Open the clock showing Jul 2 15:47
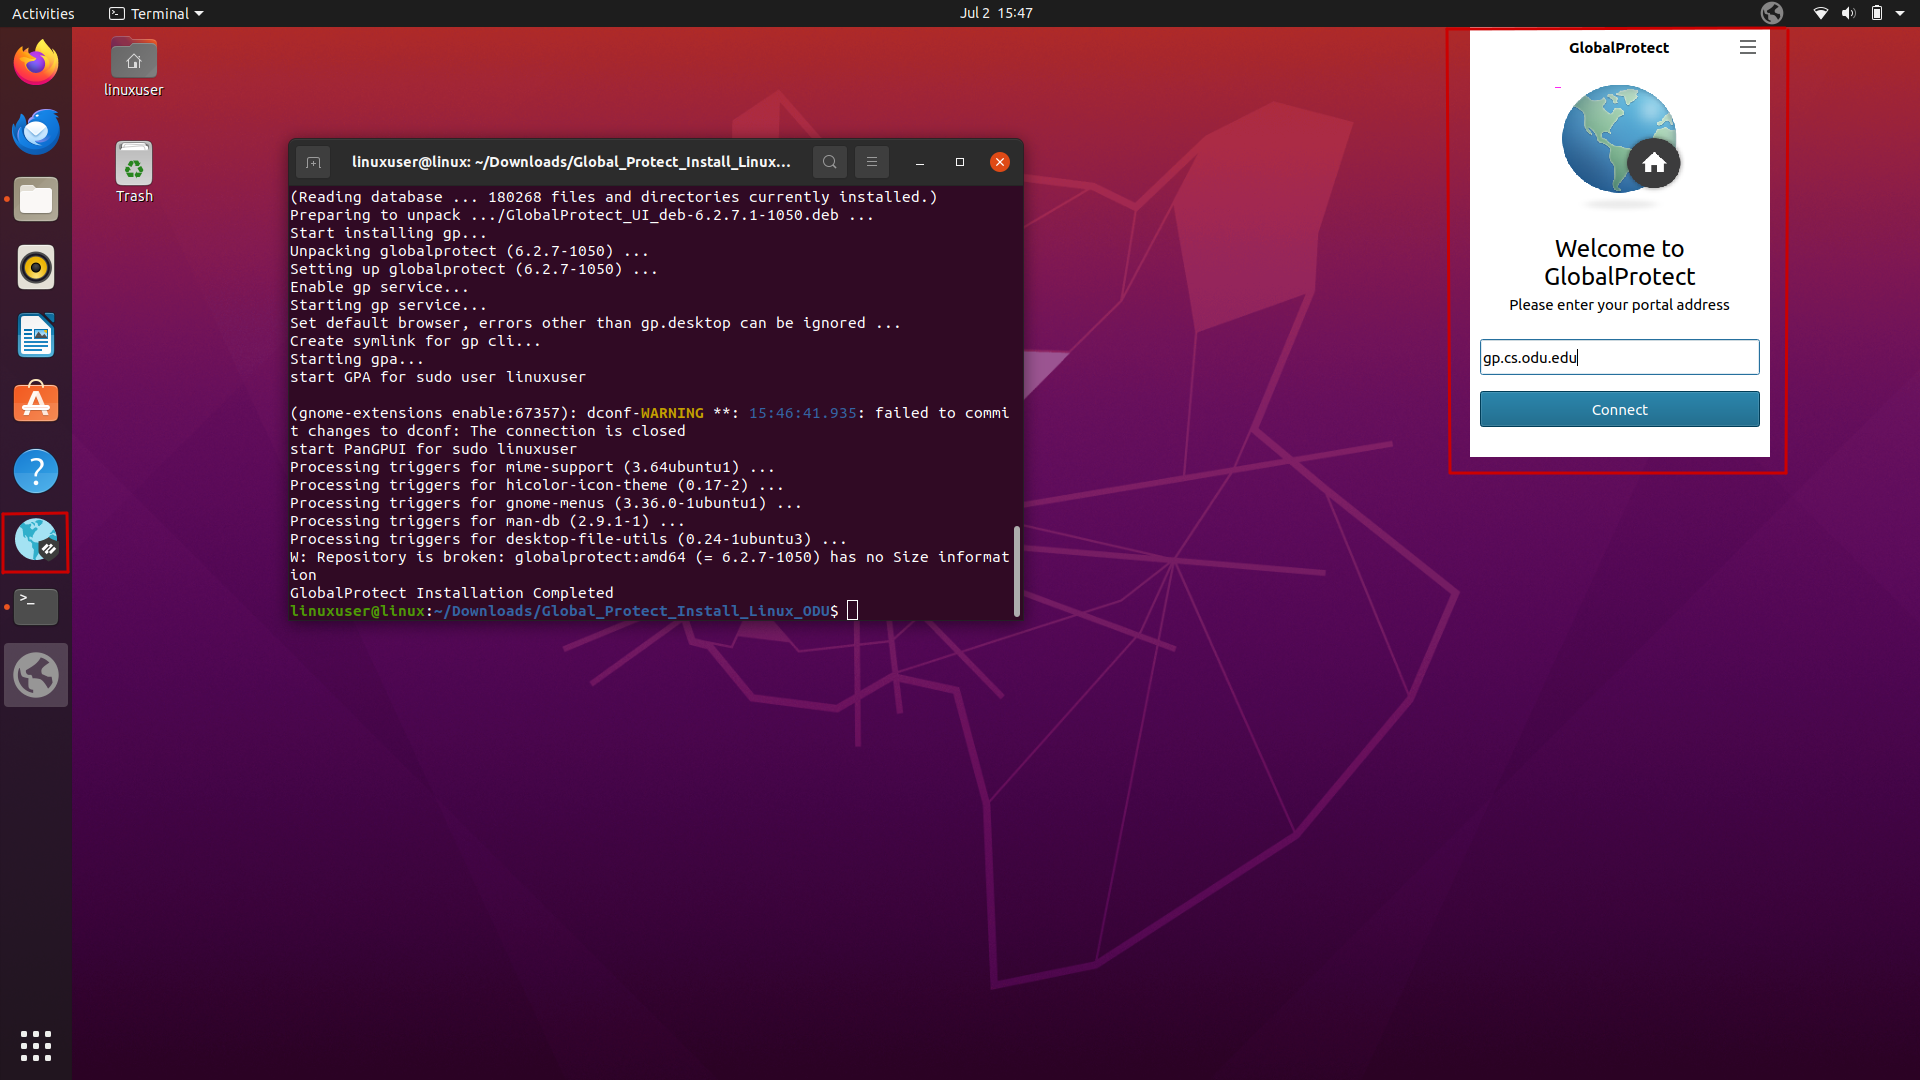The height and width of the screenshot is (1080, 1920). coord(996,13)
